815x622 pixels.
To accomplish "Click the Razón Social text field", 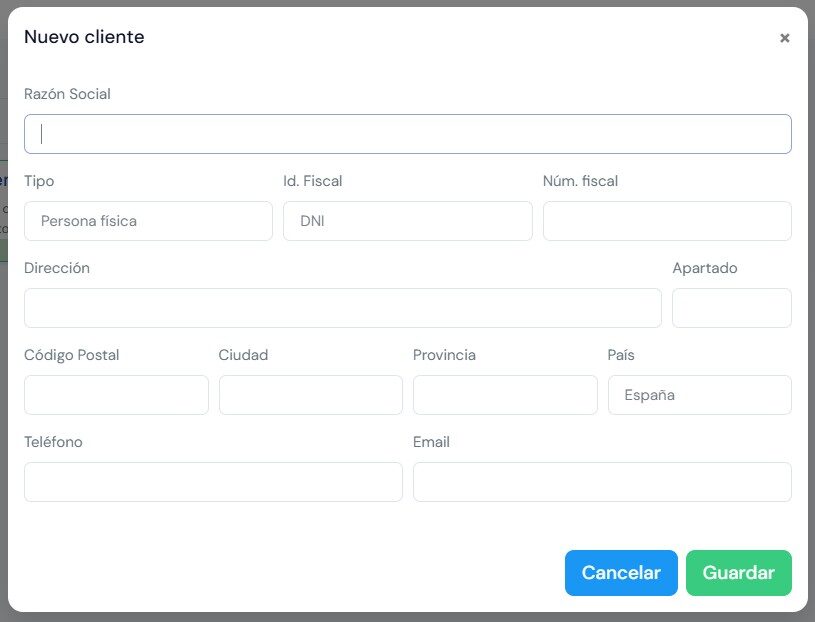I will click(407, 134).
